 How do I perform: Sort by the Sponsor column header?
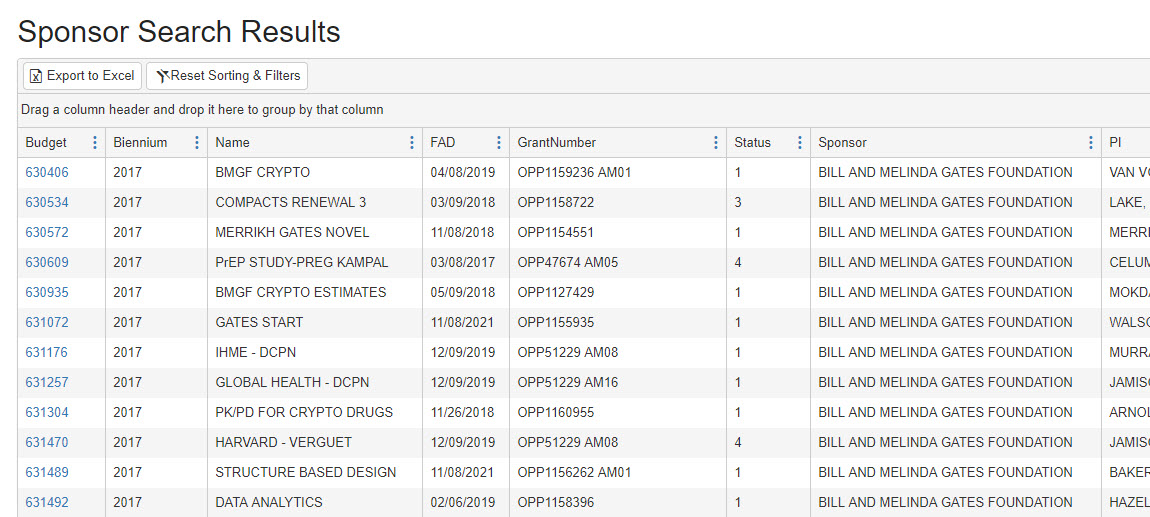[x=842, y=142]
